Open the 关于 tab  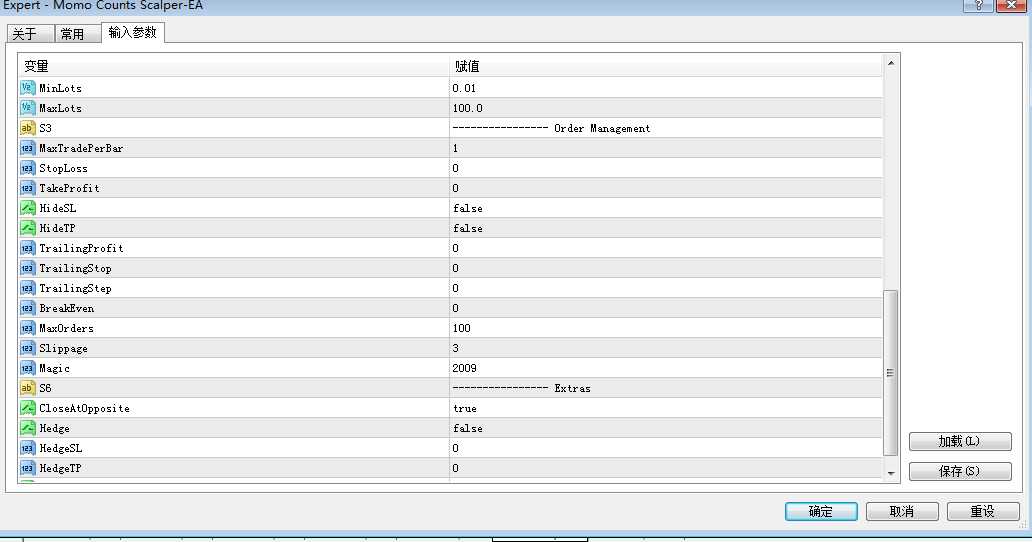[30, 34]
